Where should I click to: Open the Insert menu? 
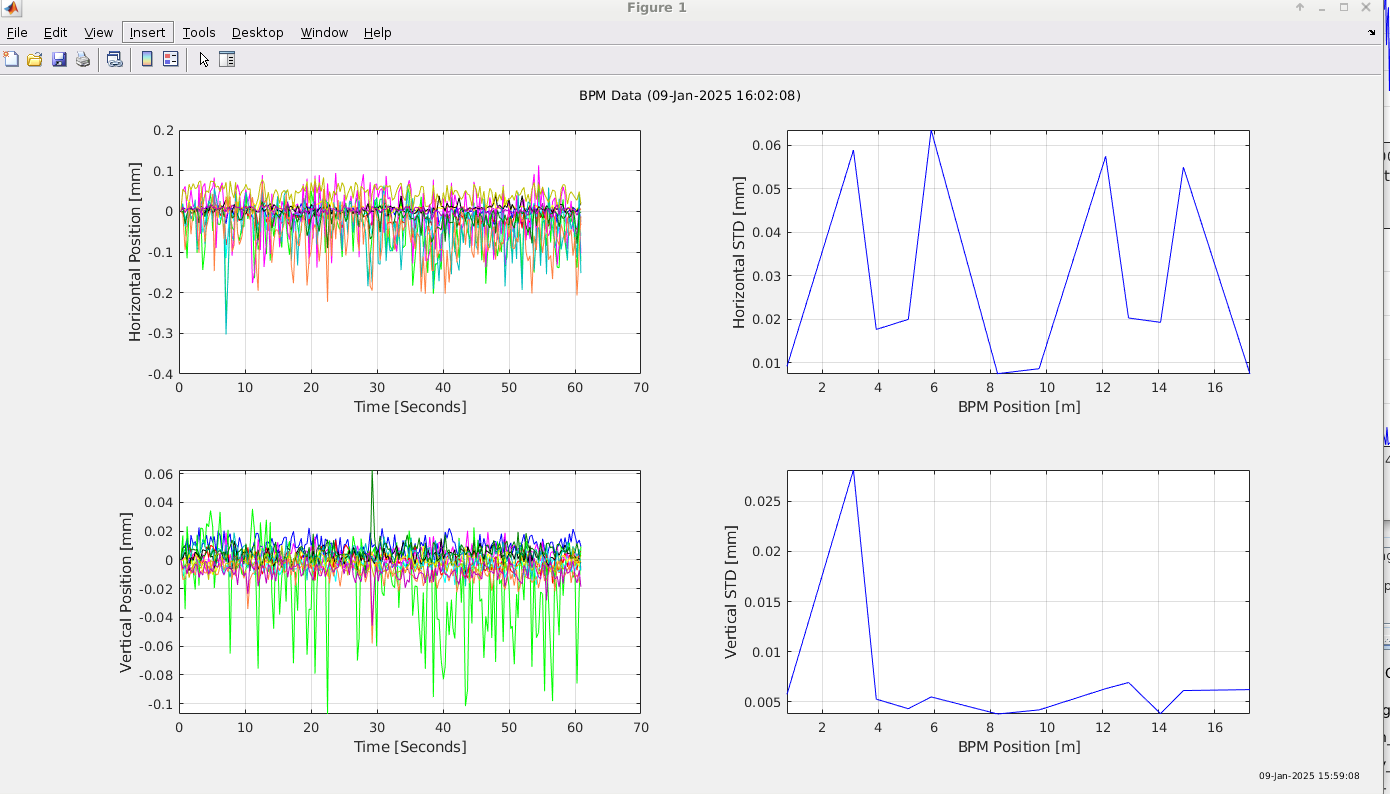coord(147,33)
